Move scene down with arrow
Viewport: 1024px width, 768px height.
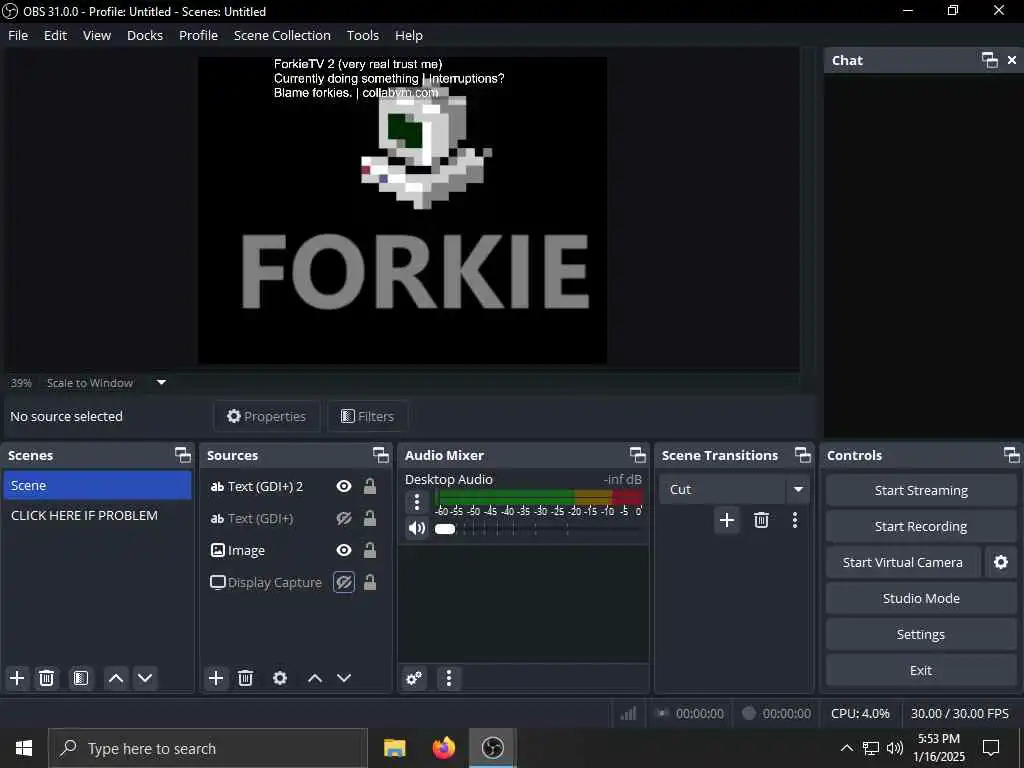(x=145, y=678)
